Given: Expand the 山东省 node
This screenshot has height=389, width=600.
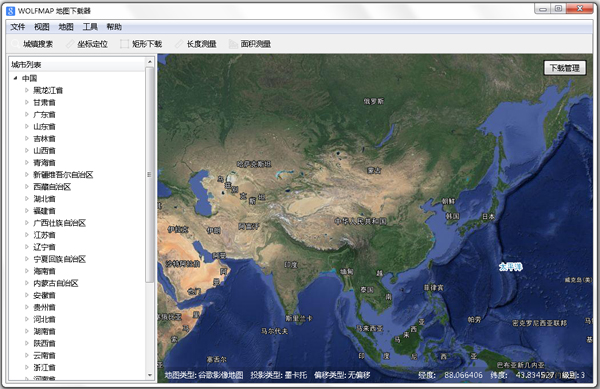Looking at the screenshot, I should coord(27,126).
